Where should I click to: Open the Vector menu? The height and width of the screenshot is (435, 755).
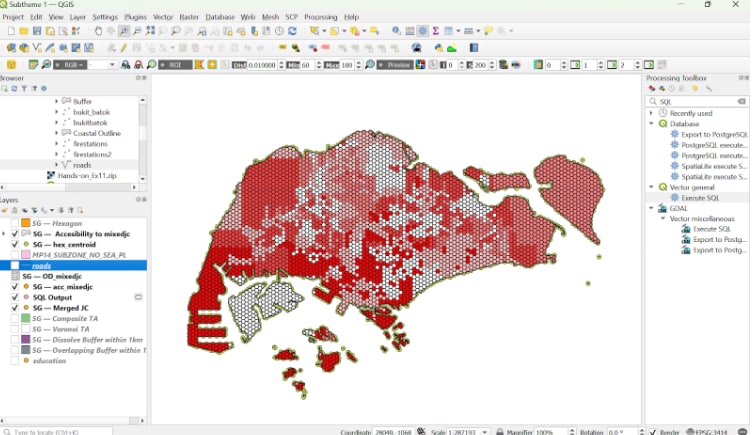click(x=163, y=17)
